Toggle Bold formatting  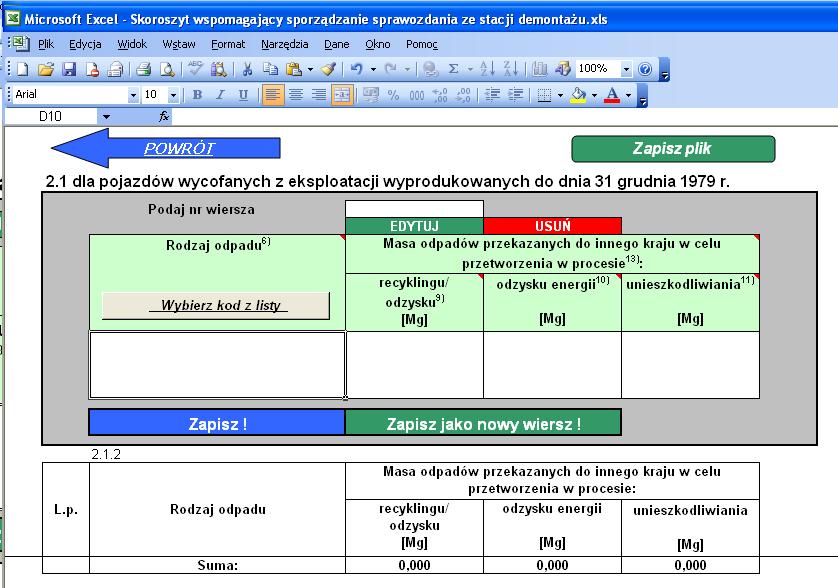coord(197,95)
